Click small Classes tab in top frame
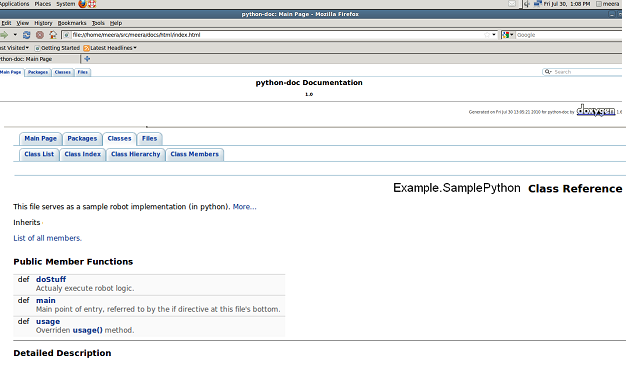This screenshot has height=375, width=626. pos(63,72)
